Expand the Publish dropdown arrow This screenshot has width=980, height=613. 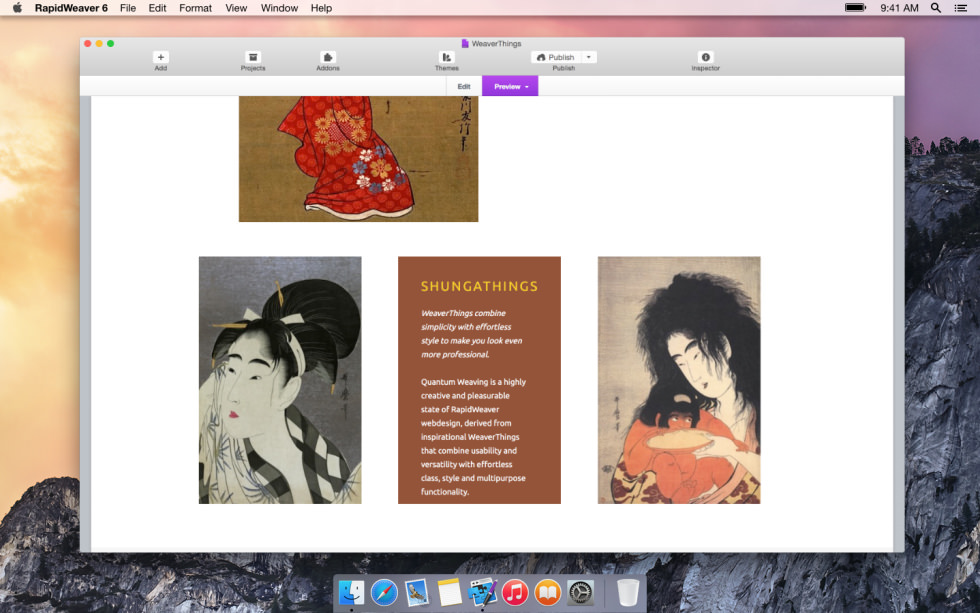pos(589,57)
